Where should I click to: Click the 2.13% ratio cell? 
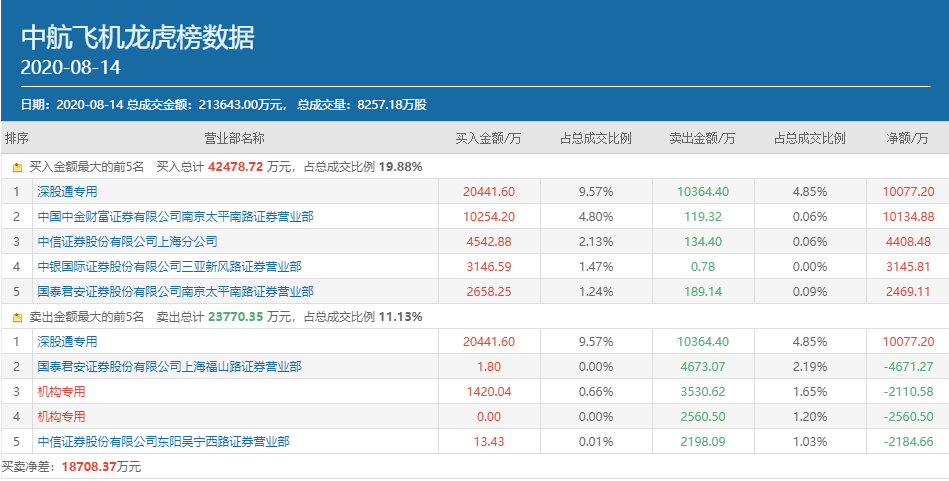pyautogui.click(x=596, y=242)
